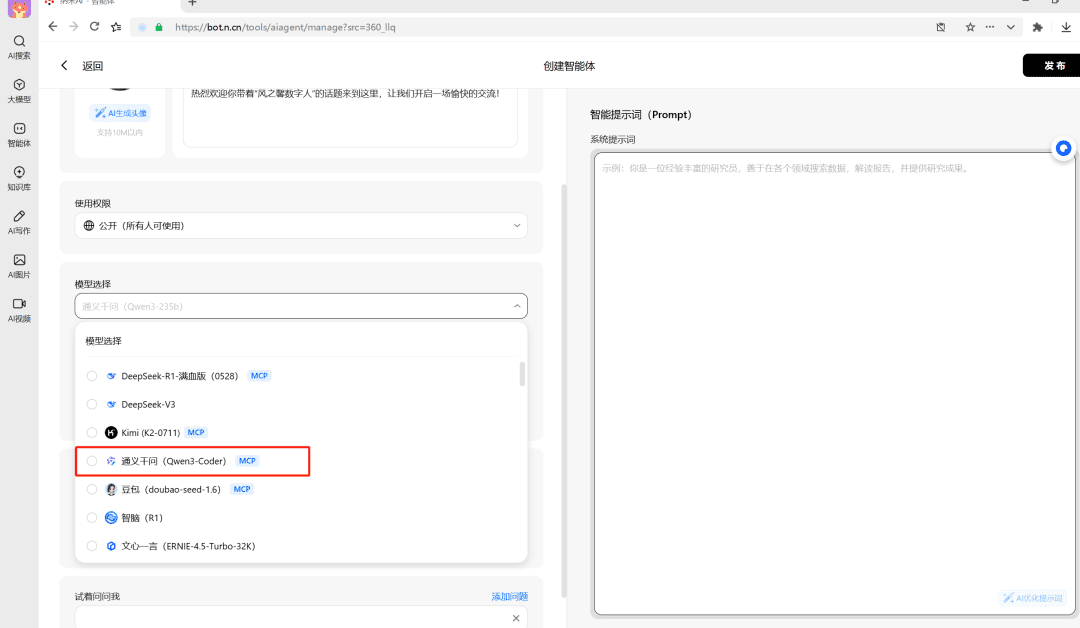1080x628 pixels.
Task: Select DeepSeek-R1-满血版 (0528) radio button
Action: [x=92, y=376]
